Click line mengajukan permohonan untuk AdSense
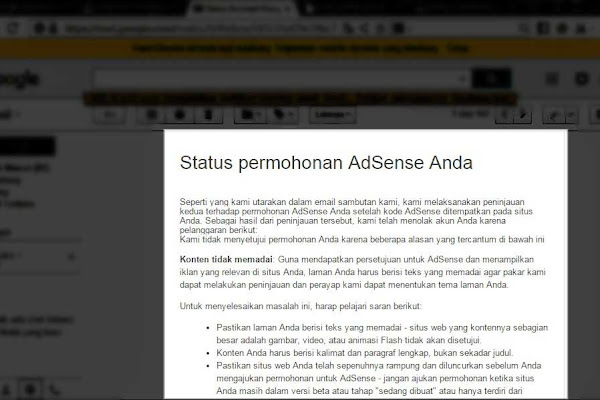Image resolution: width=600 pixels, height=400 pixels. [x=375, y=378]
